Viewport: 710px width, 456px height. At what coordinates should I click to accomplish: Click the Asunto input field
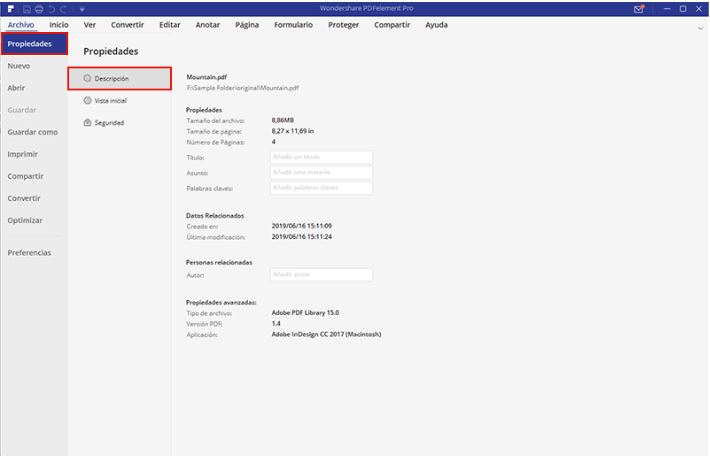point(321,172)
